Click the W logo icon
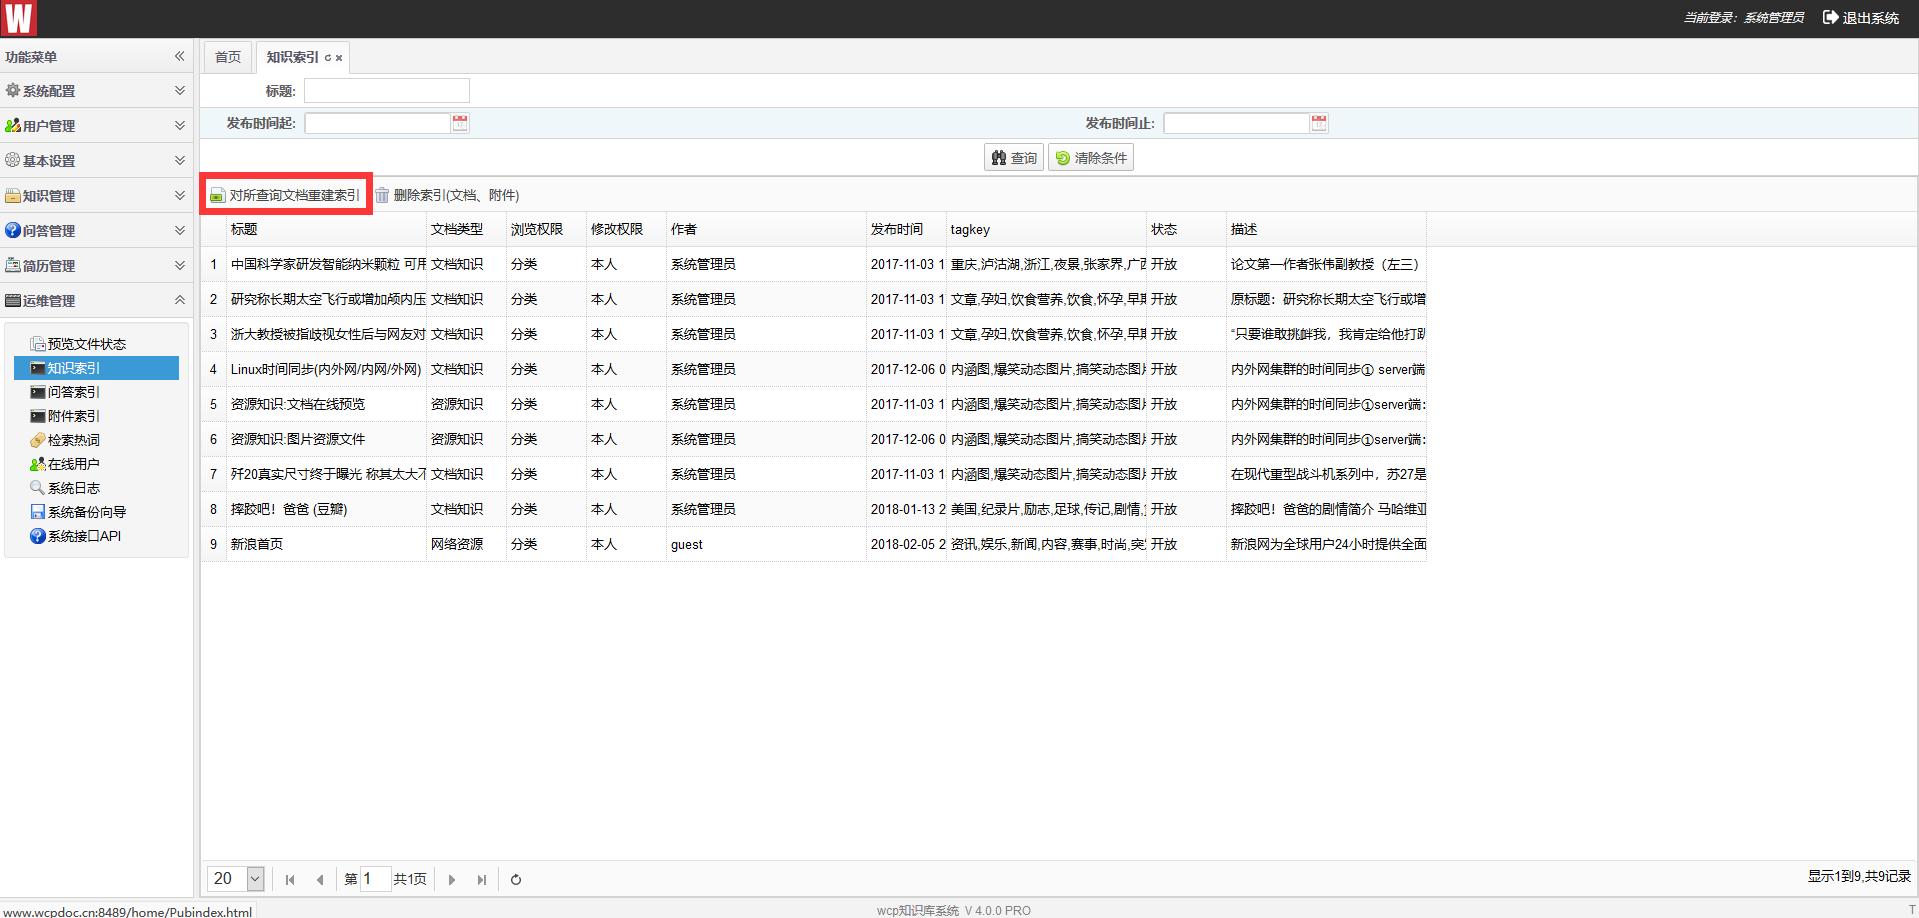The image size is (1919, 918). tap(19, 18)
